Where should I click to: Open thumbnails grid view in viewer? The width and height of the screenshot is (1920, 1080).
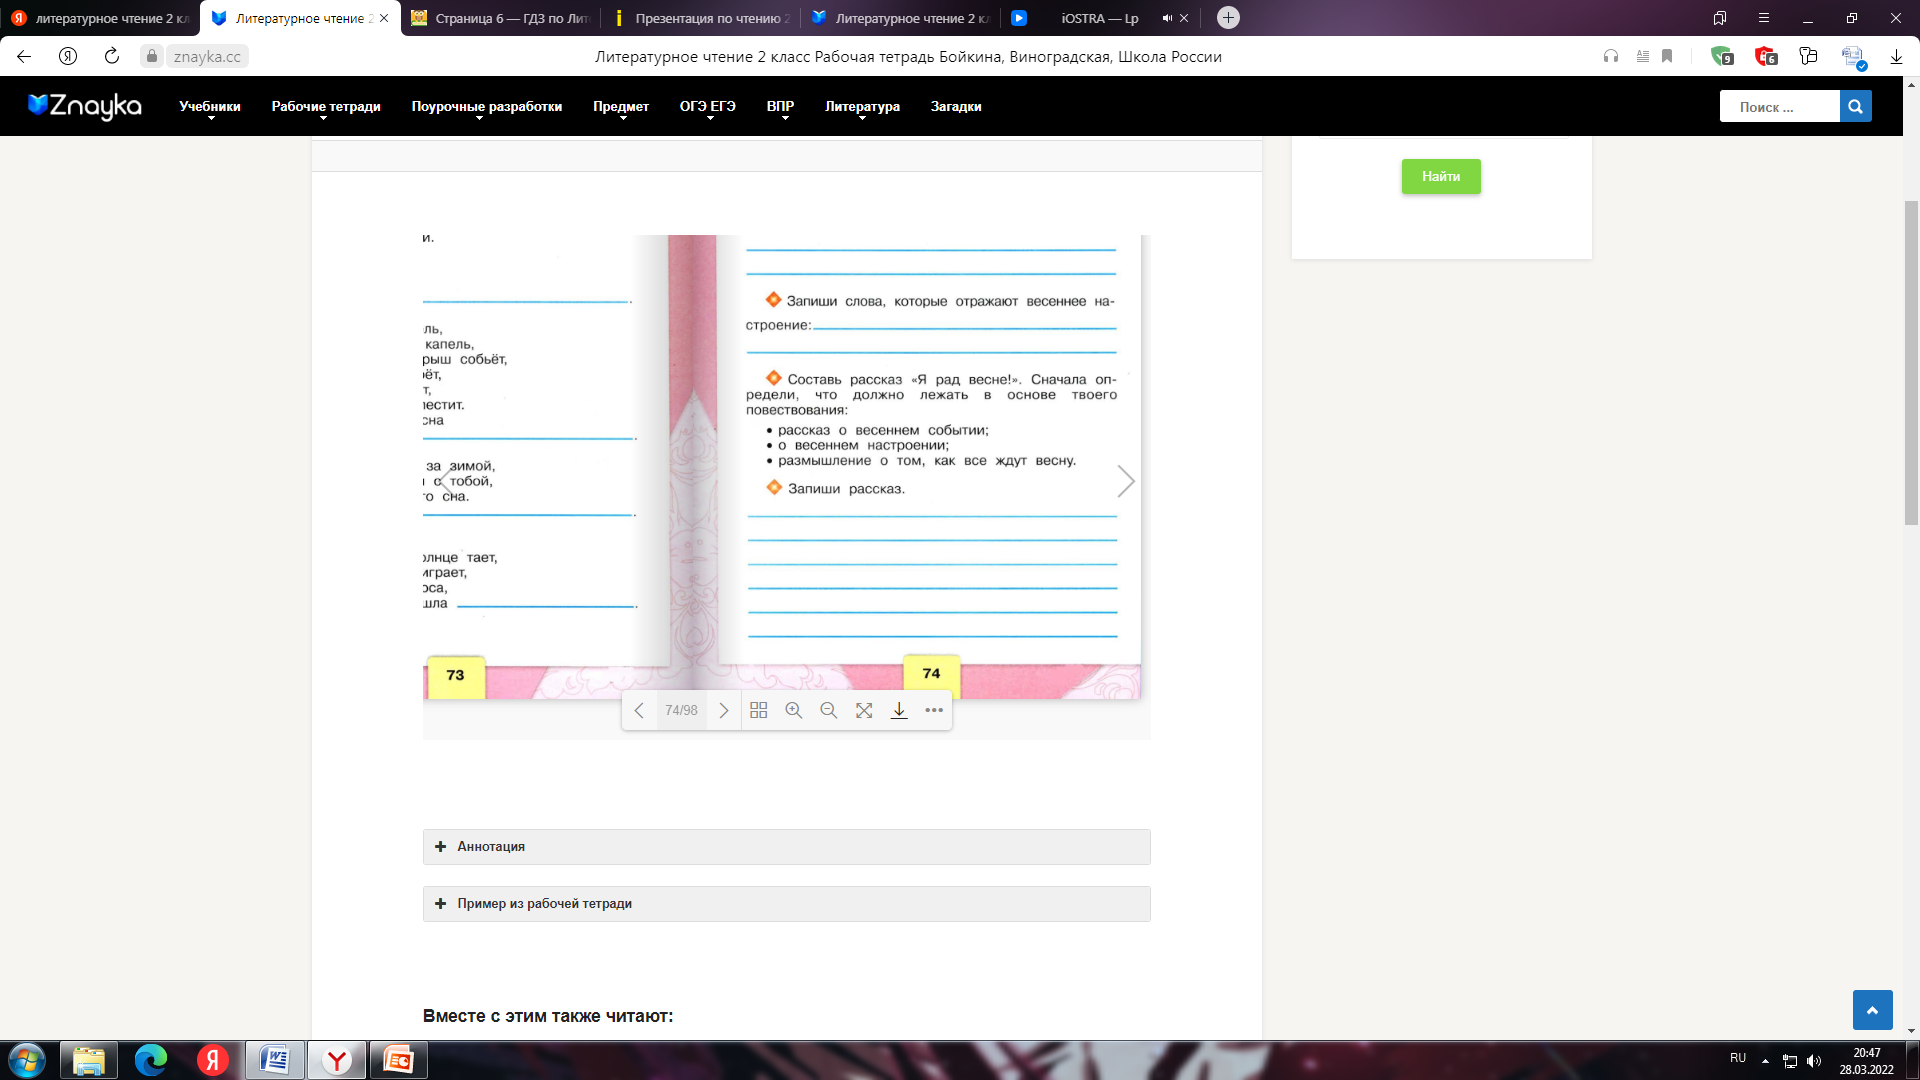coord(759,710)
